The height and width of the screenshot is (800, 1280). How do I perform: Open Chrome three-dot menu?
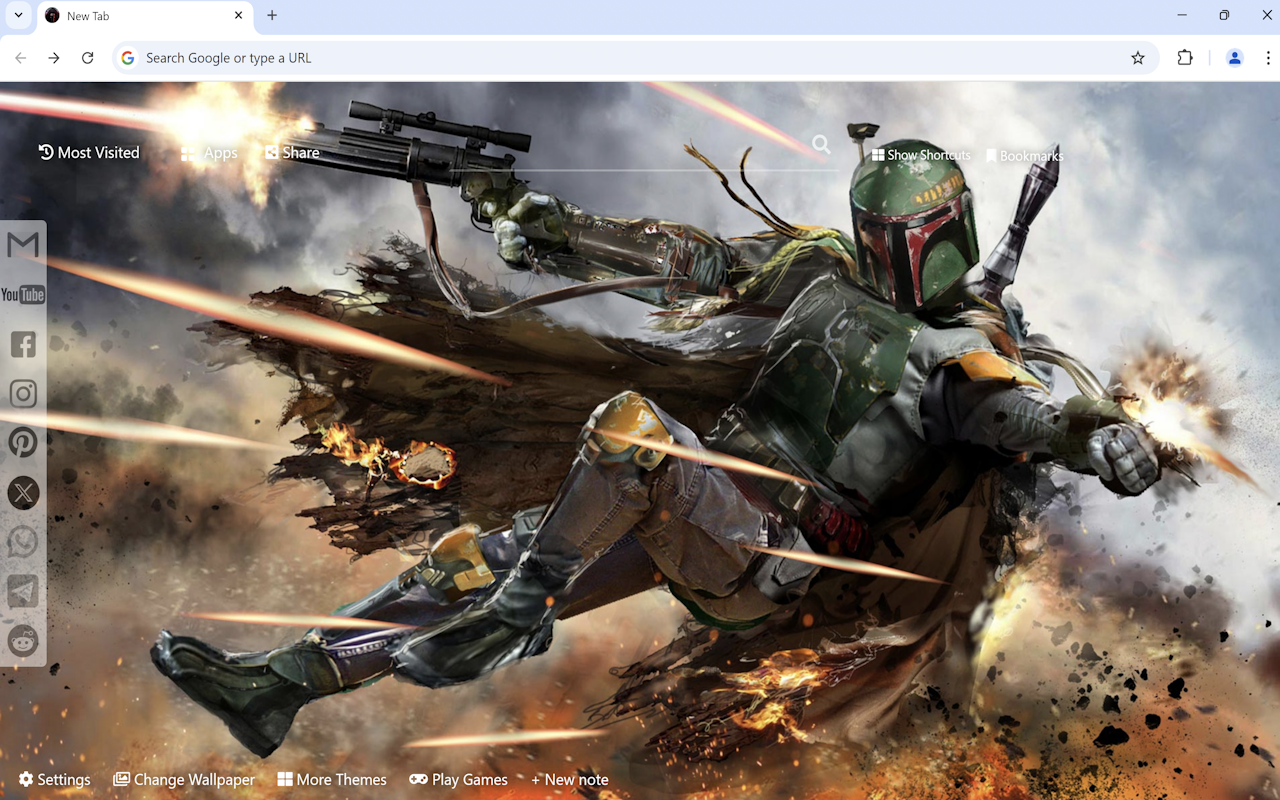coord(1267,58)
